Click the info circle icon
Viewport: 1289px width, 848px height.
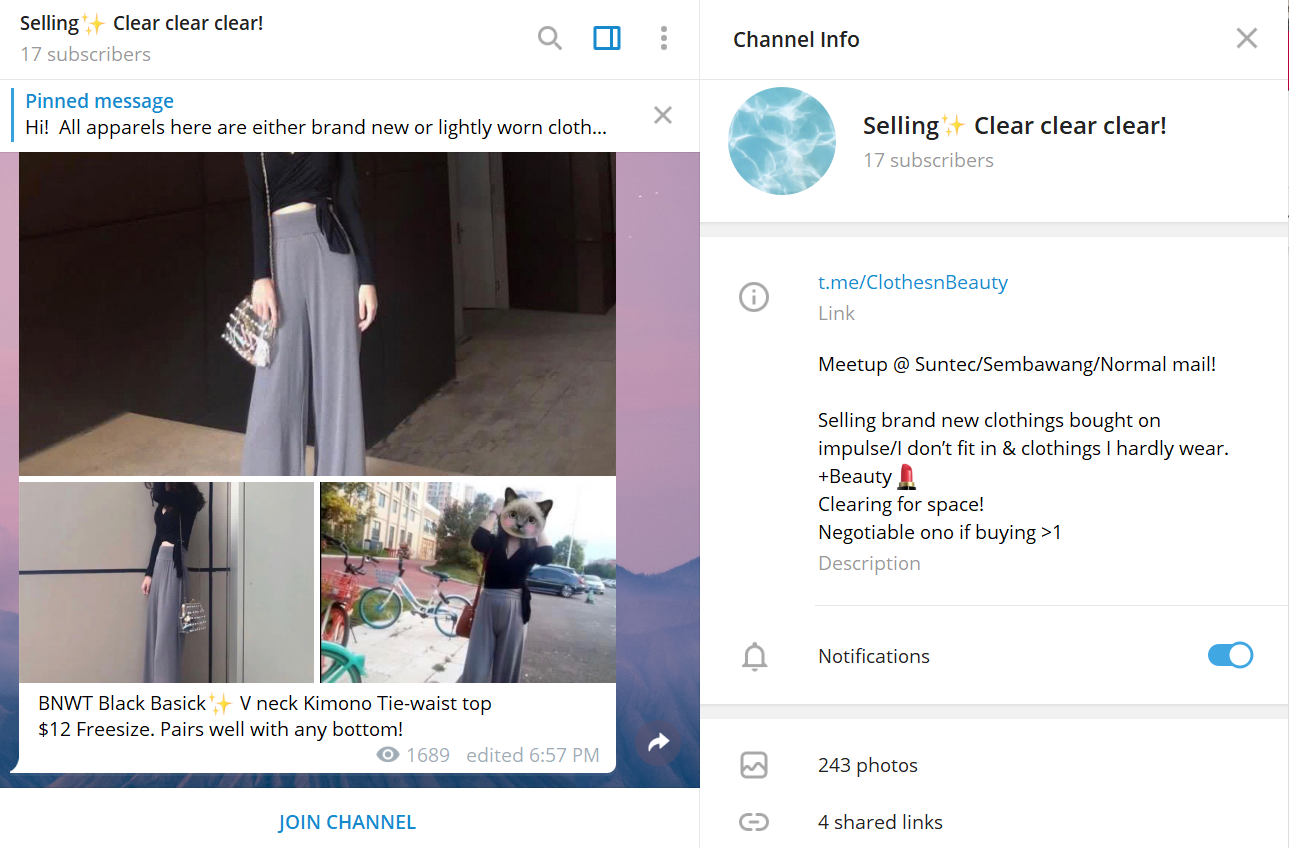coord(754,297)
